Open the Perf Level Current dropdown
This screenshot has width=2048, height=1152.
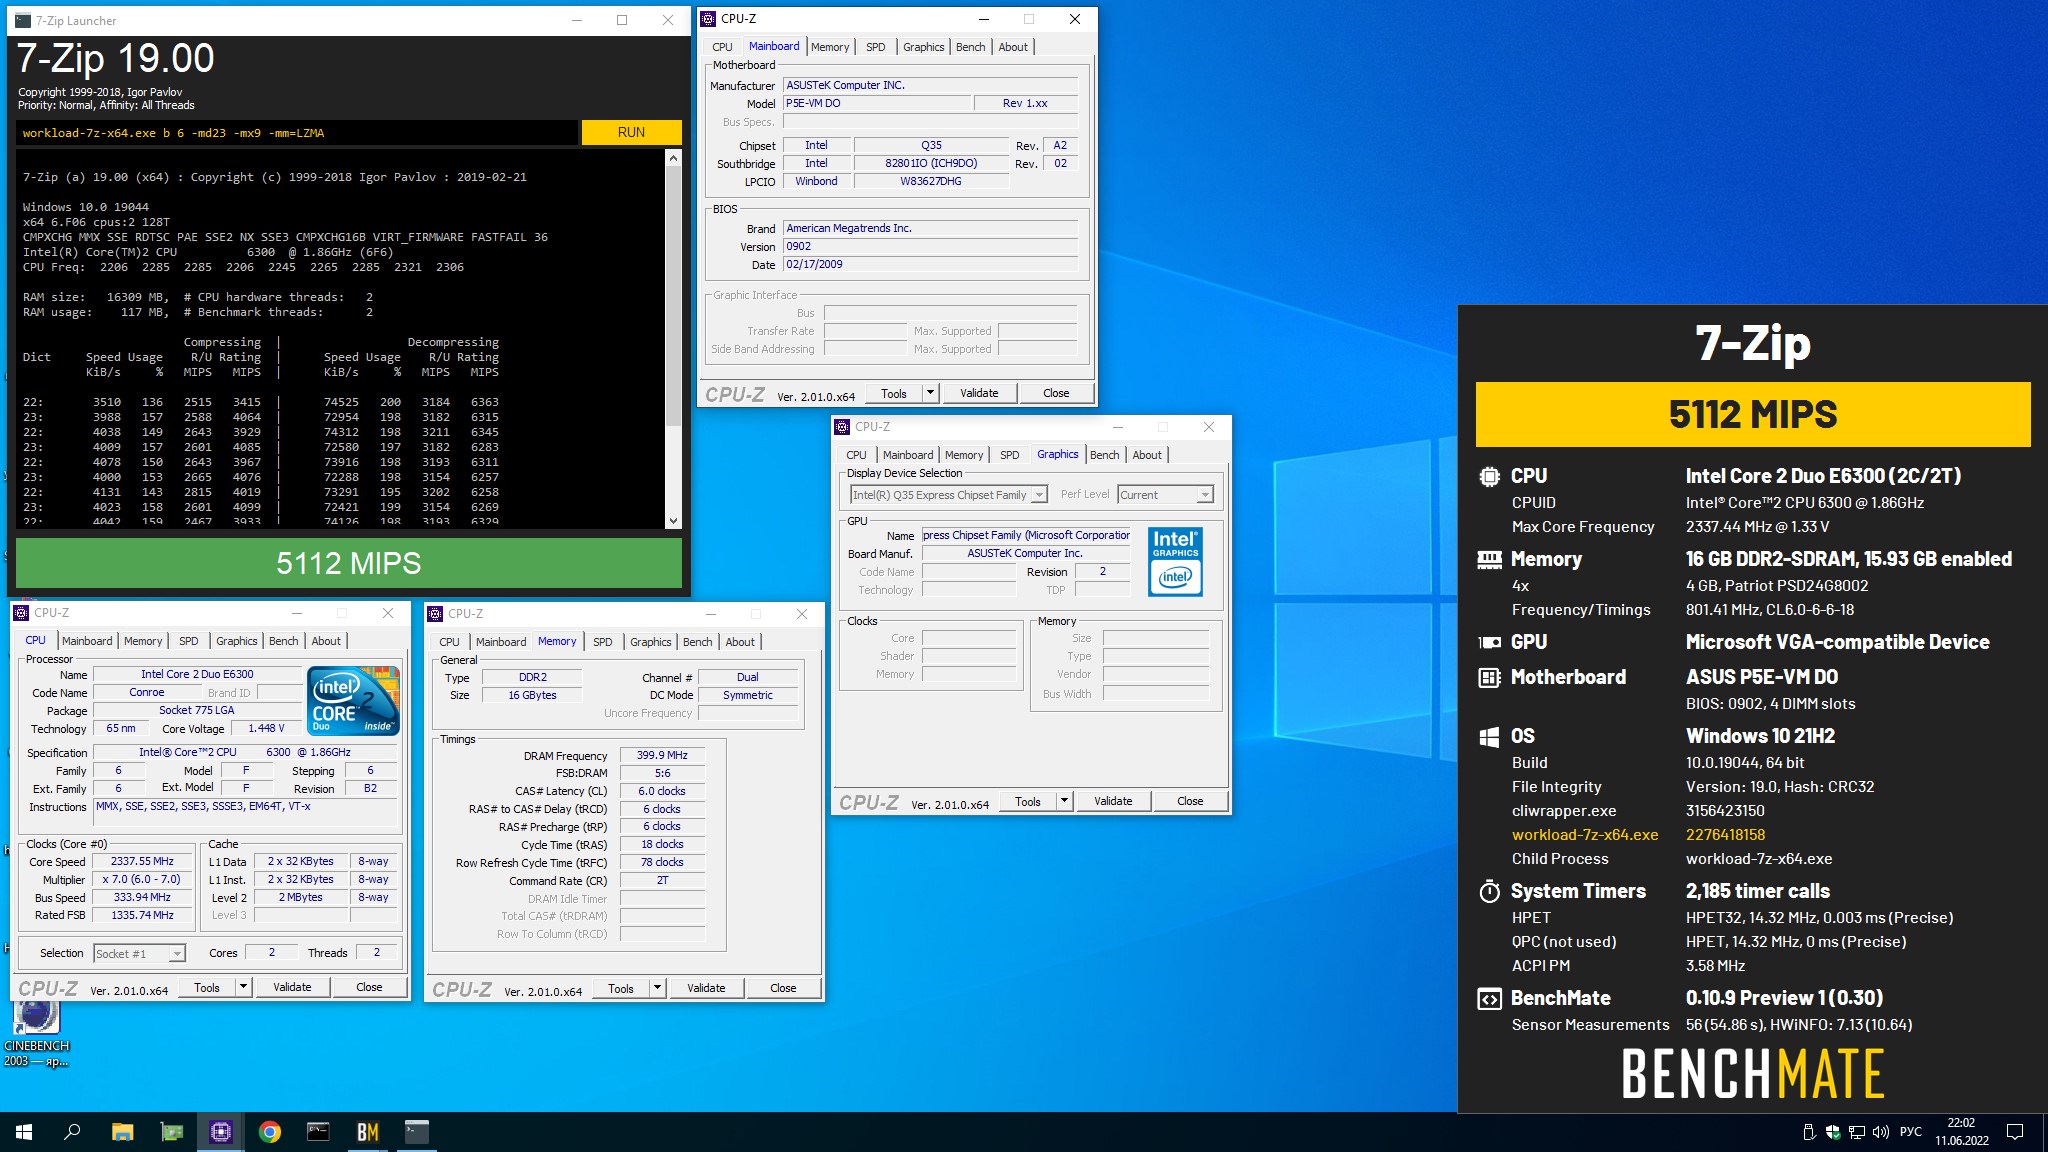1166,495
